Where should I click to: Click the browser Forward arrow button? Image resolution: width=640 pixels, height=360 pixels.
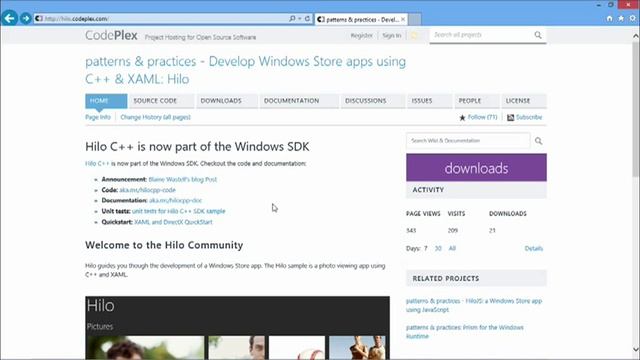26,18
